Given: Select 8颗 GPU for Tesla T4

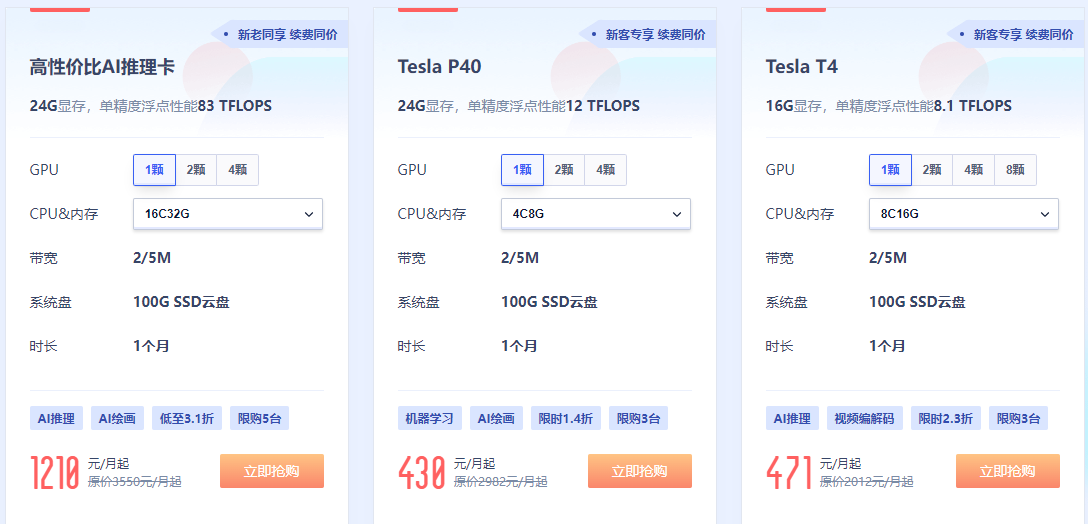Looking at the screenshot, I should tap(1014, 170).
